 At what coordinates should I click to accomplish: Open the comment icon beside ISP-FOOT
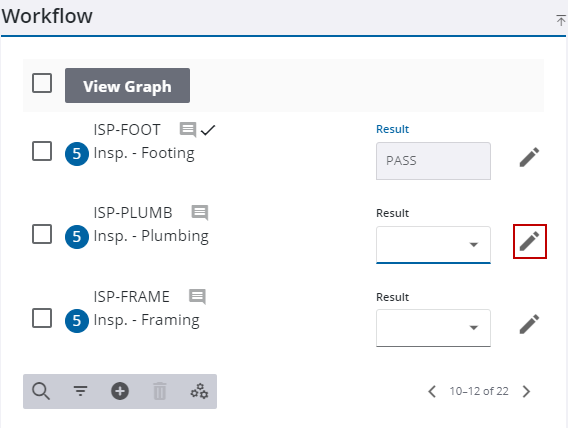coord(188,130)
